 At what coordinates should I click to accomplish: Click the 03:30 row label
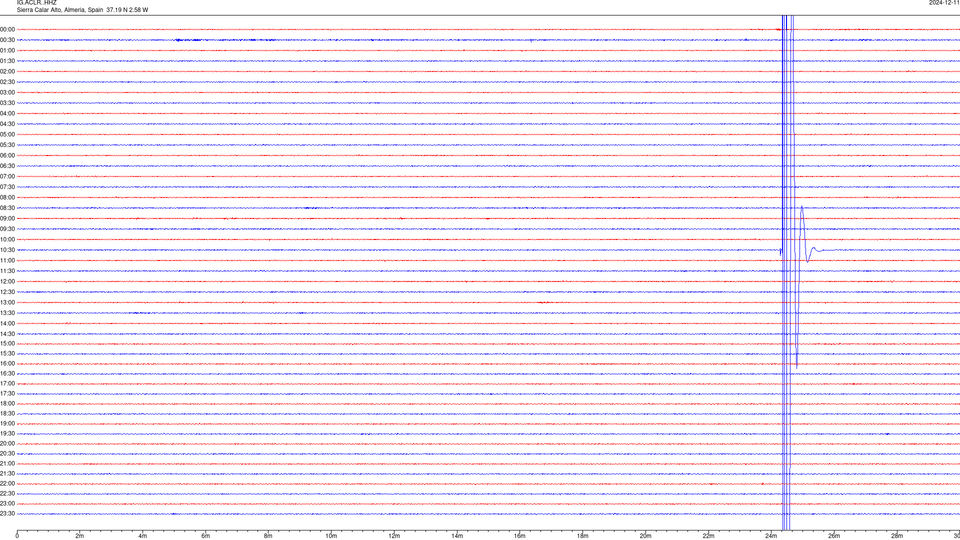tap(7, 103)
